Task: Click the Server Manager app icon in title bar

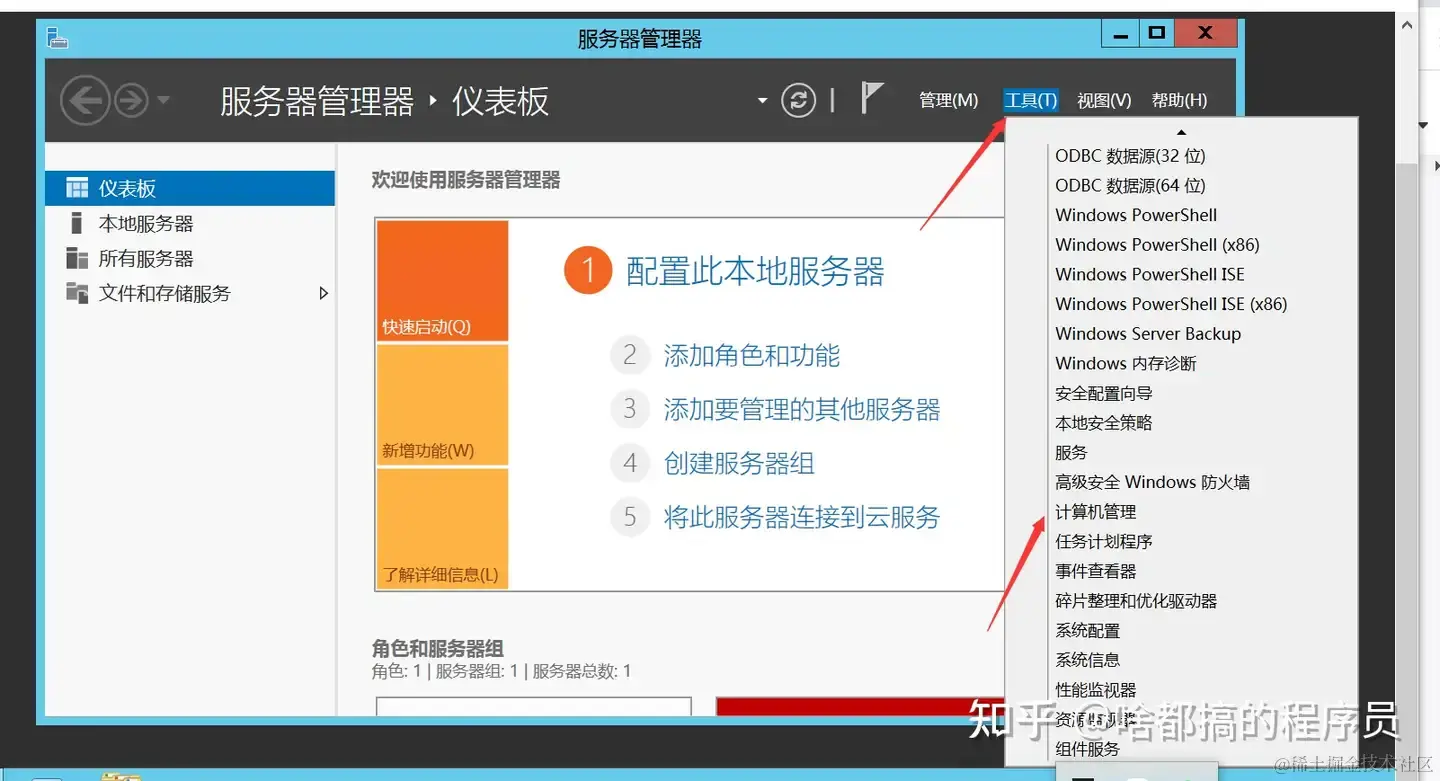Action: point(57,38)
